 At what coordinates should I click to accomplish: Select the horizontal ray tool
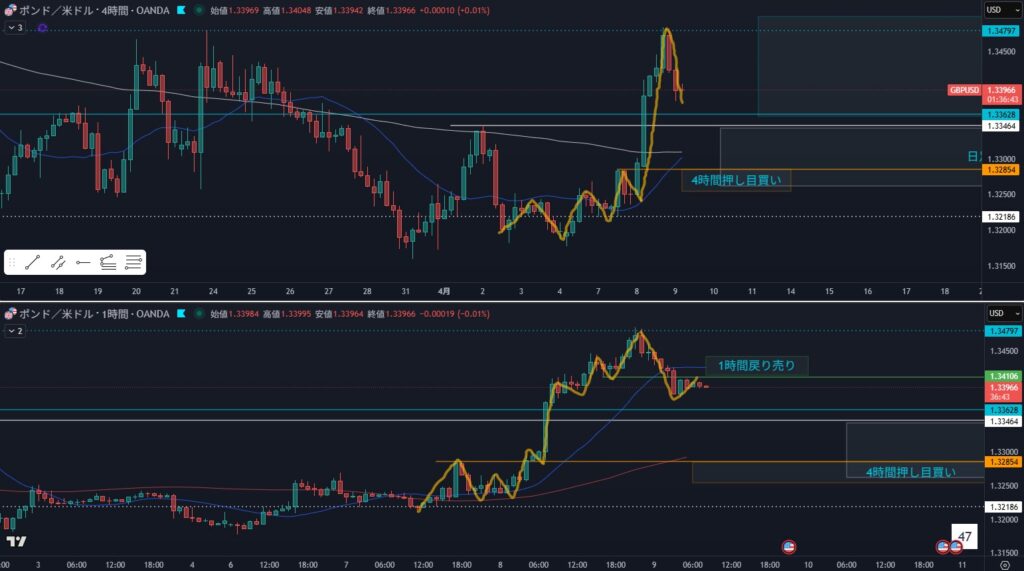point(83,262)
